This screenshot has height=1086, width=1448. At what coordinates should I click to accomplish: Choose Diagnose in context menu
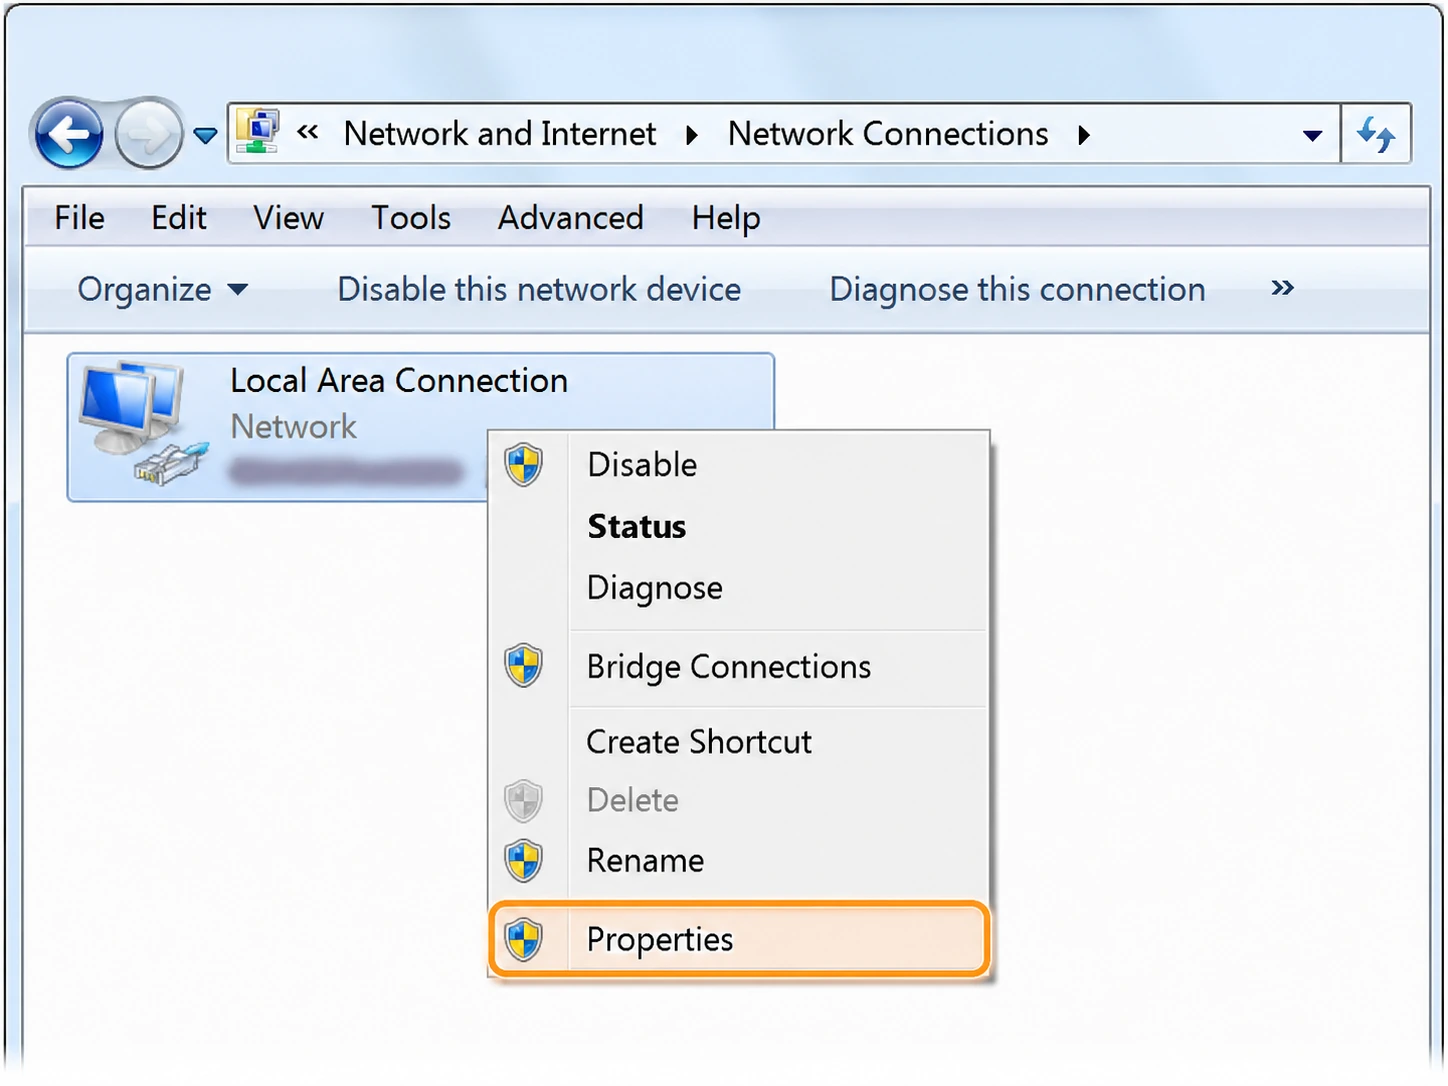pyautogui.click(x=739, y=588)
